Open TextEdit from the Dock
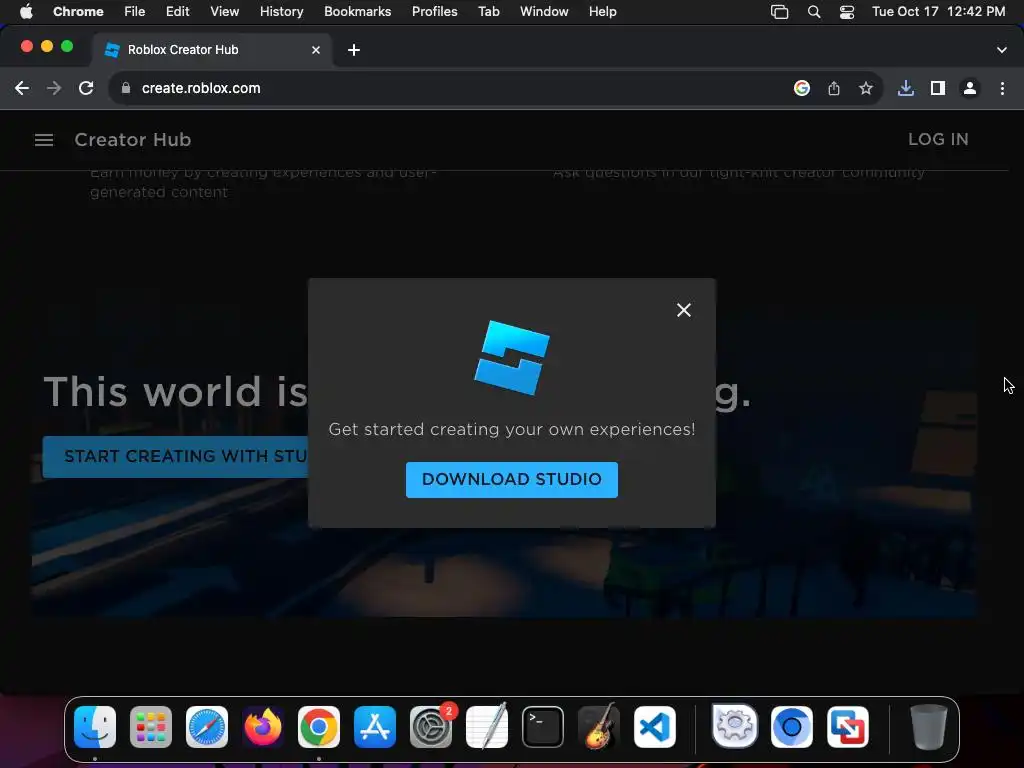The height and width of the screenshot is (768, 1024). pyautogui.click(x=487, y=727)
